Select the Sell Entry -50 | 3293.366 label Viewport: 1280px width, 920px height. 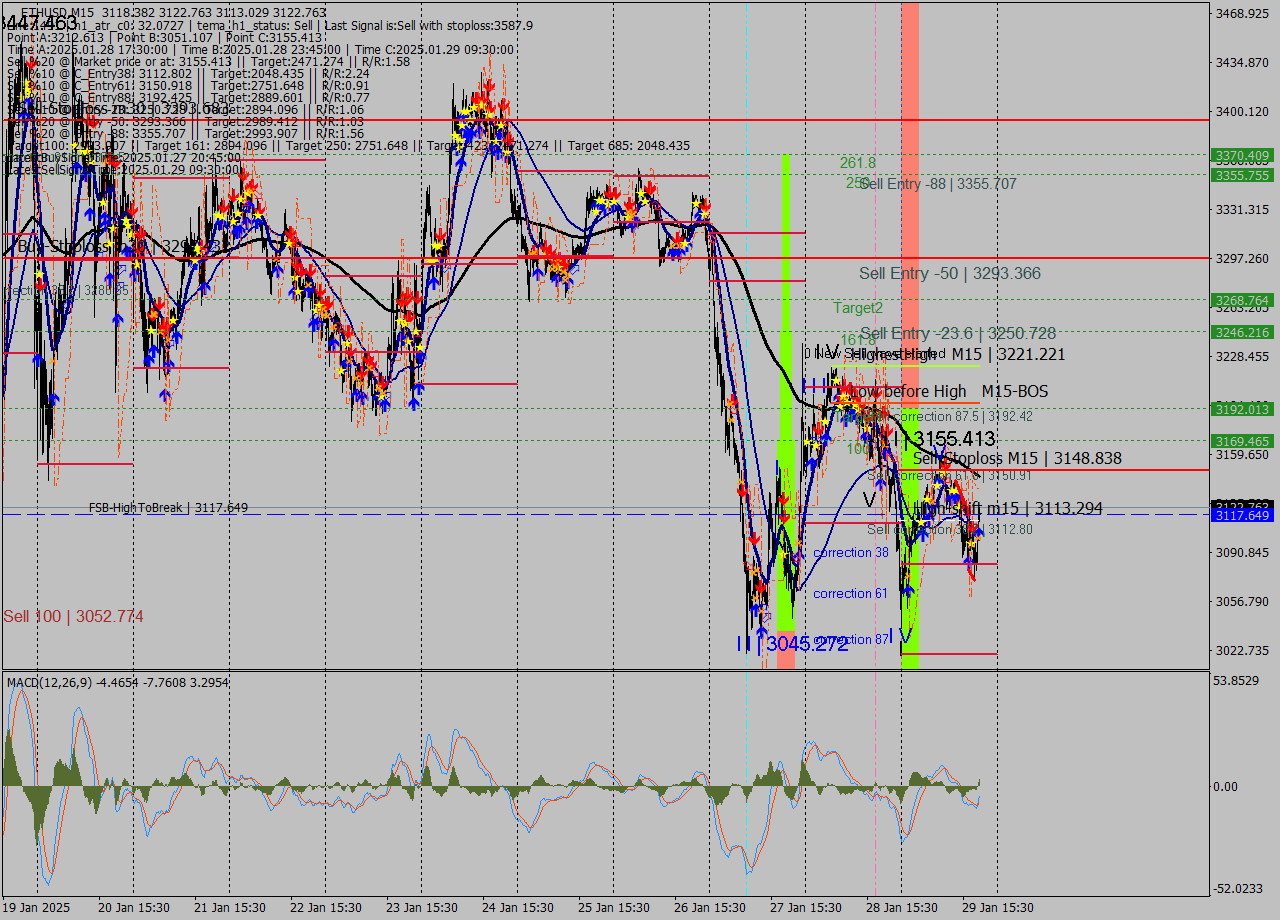pos(949,273)
